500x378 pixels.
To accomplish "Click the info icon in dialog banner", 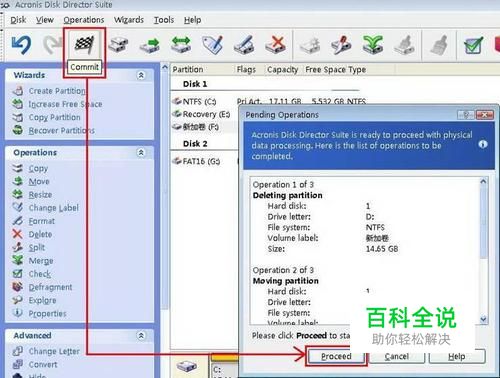I will pyautogui.click(x=483, y=144).
